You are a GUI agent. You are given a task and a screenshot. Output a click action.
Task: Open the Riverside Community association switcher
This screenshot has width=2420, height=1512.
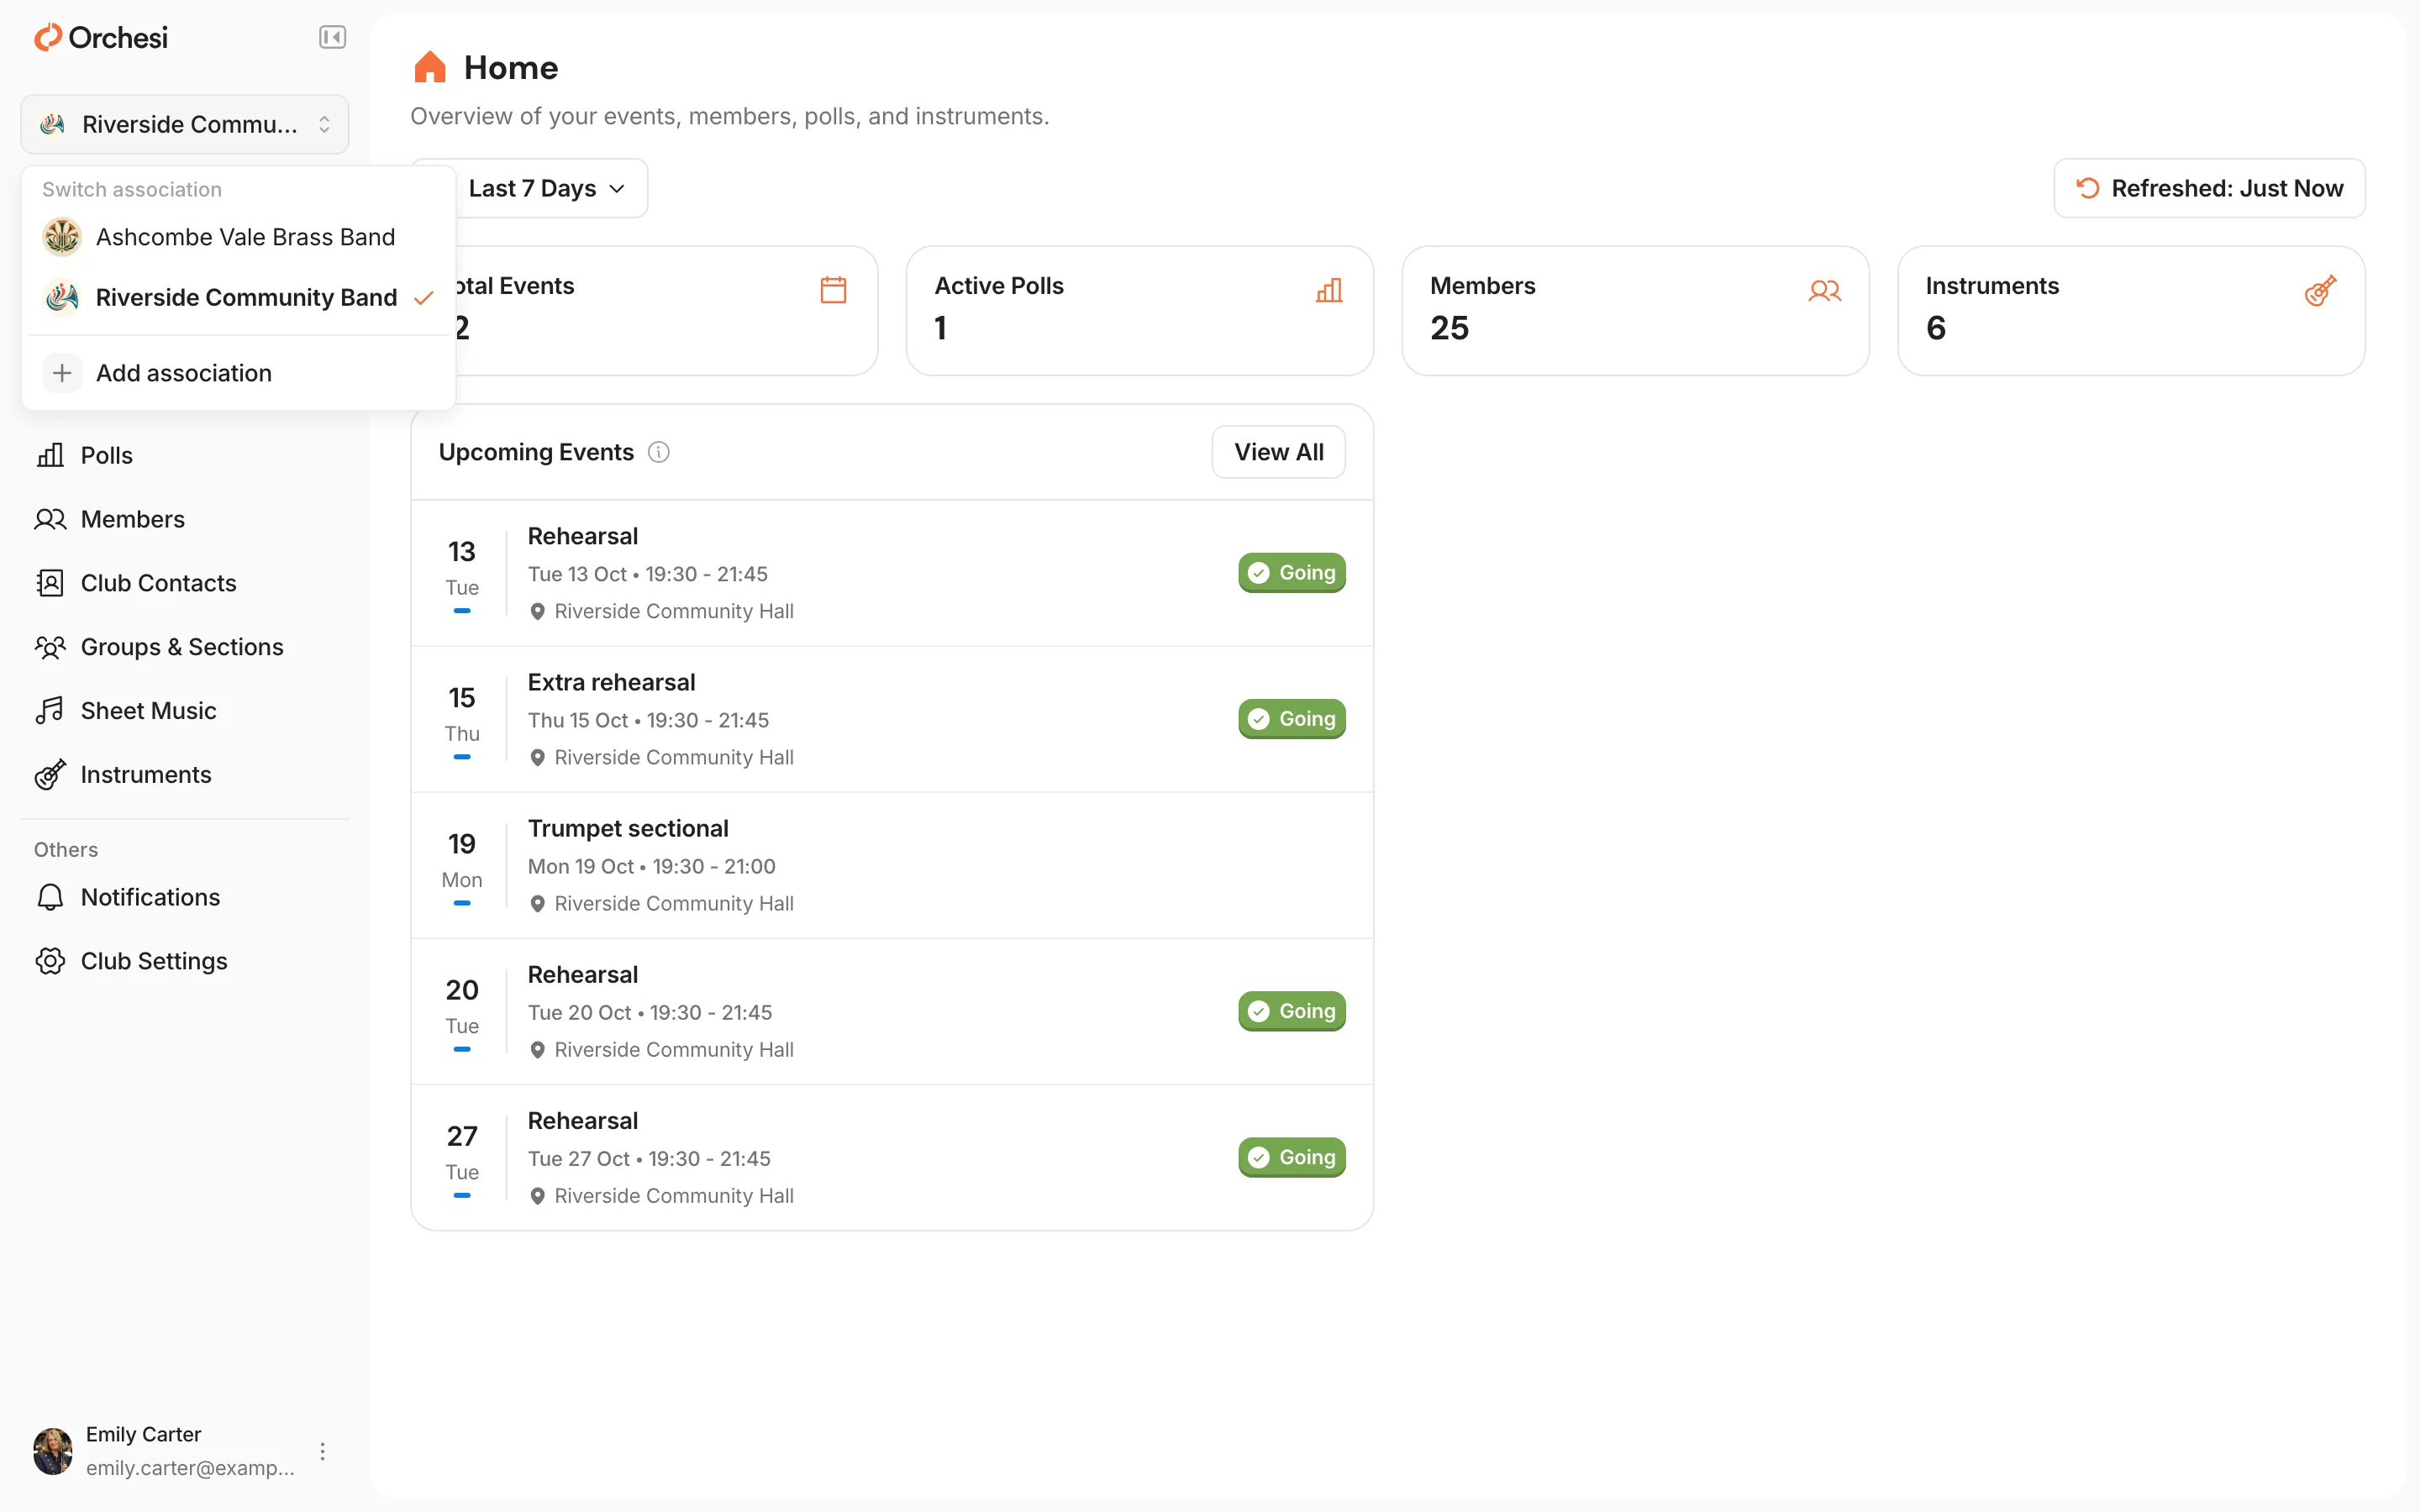(x=185, y=124)
